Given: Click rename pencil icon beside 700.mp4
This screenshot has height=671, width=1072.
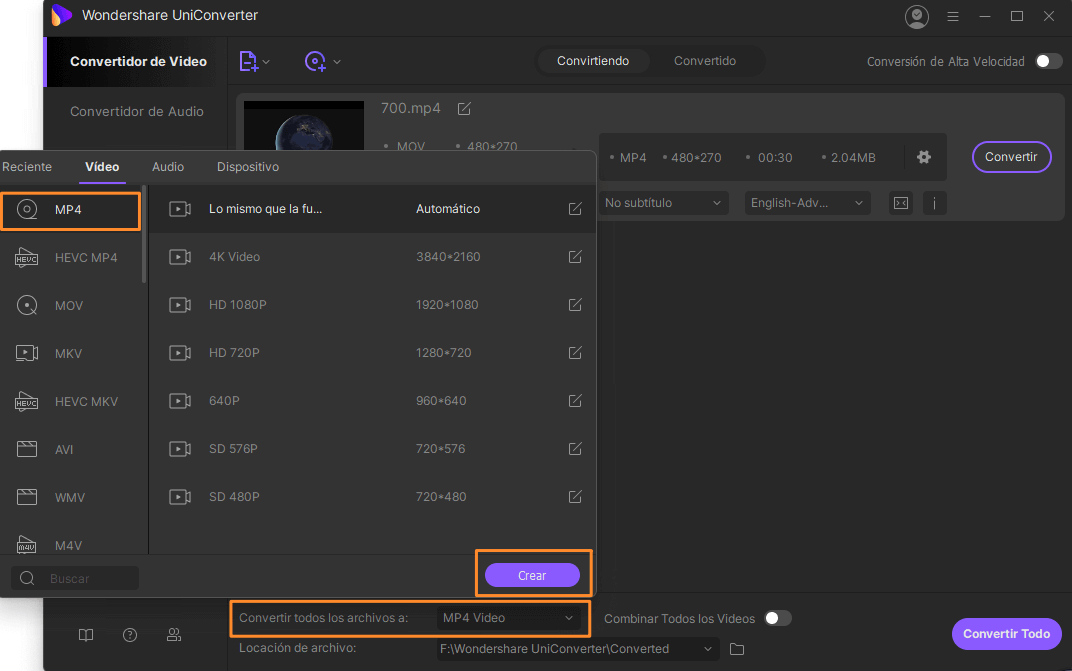Looking at the screenshot, I should click(x=464, y=108).
